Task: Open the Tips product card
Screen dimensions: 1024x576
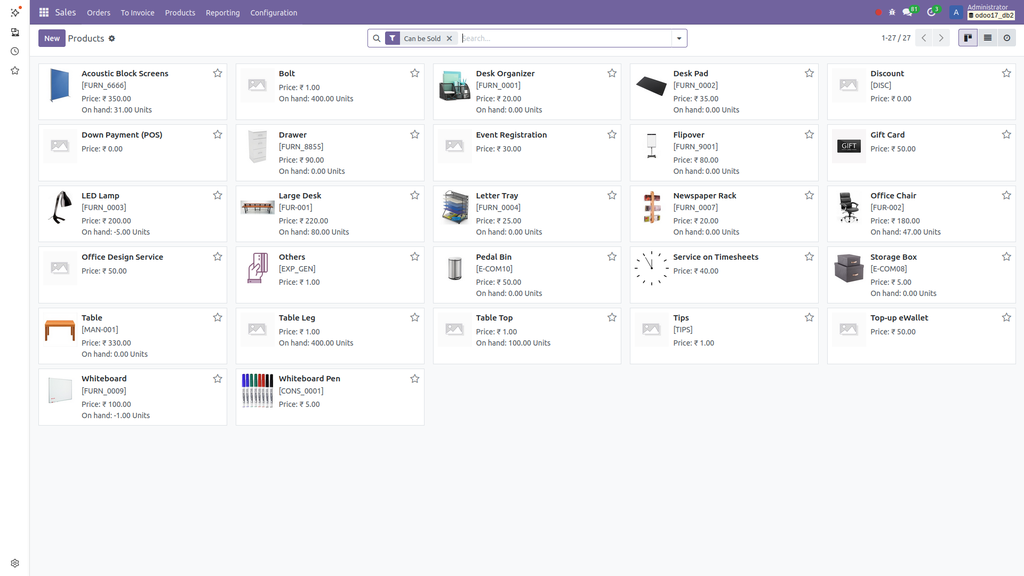Action: pos(724,336)
